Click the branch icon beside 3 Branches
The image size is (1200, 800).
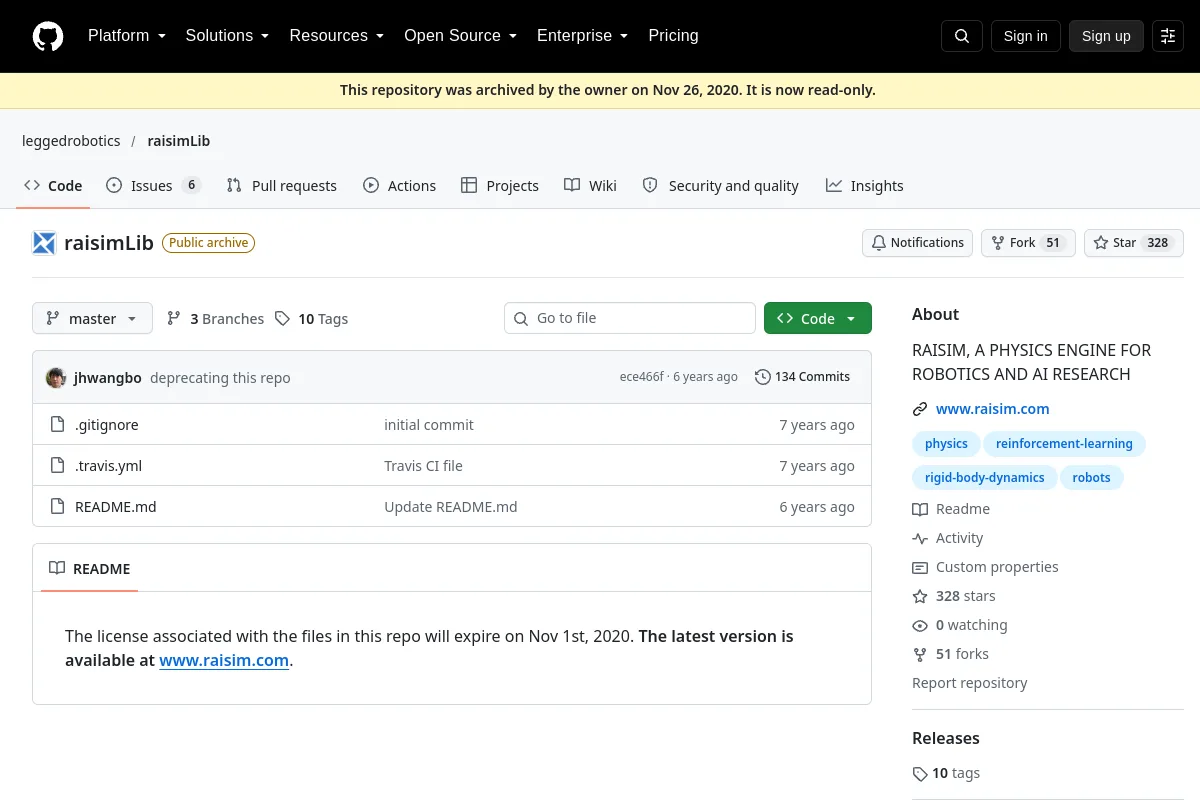[174, 319]
